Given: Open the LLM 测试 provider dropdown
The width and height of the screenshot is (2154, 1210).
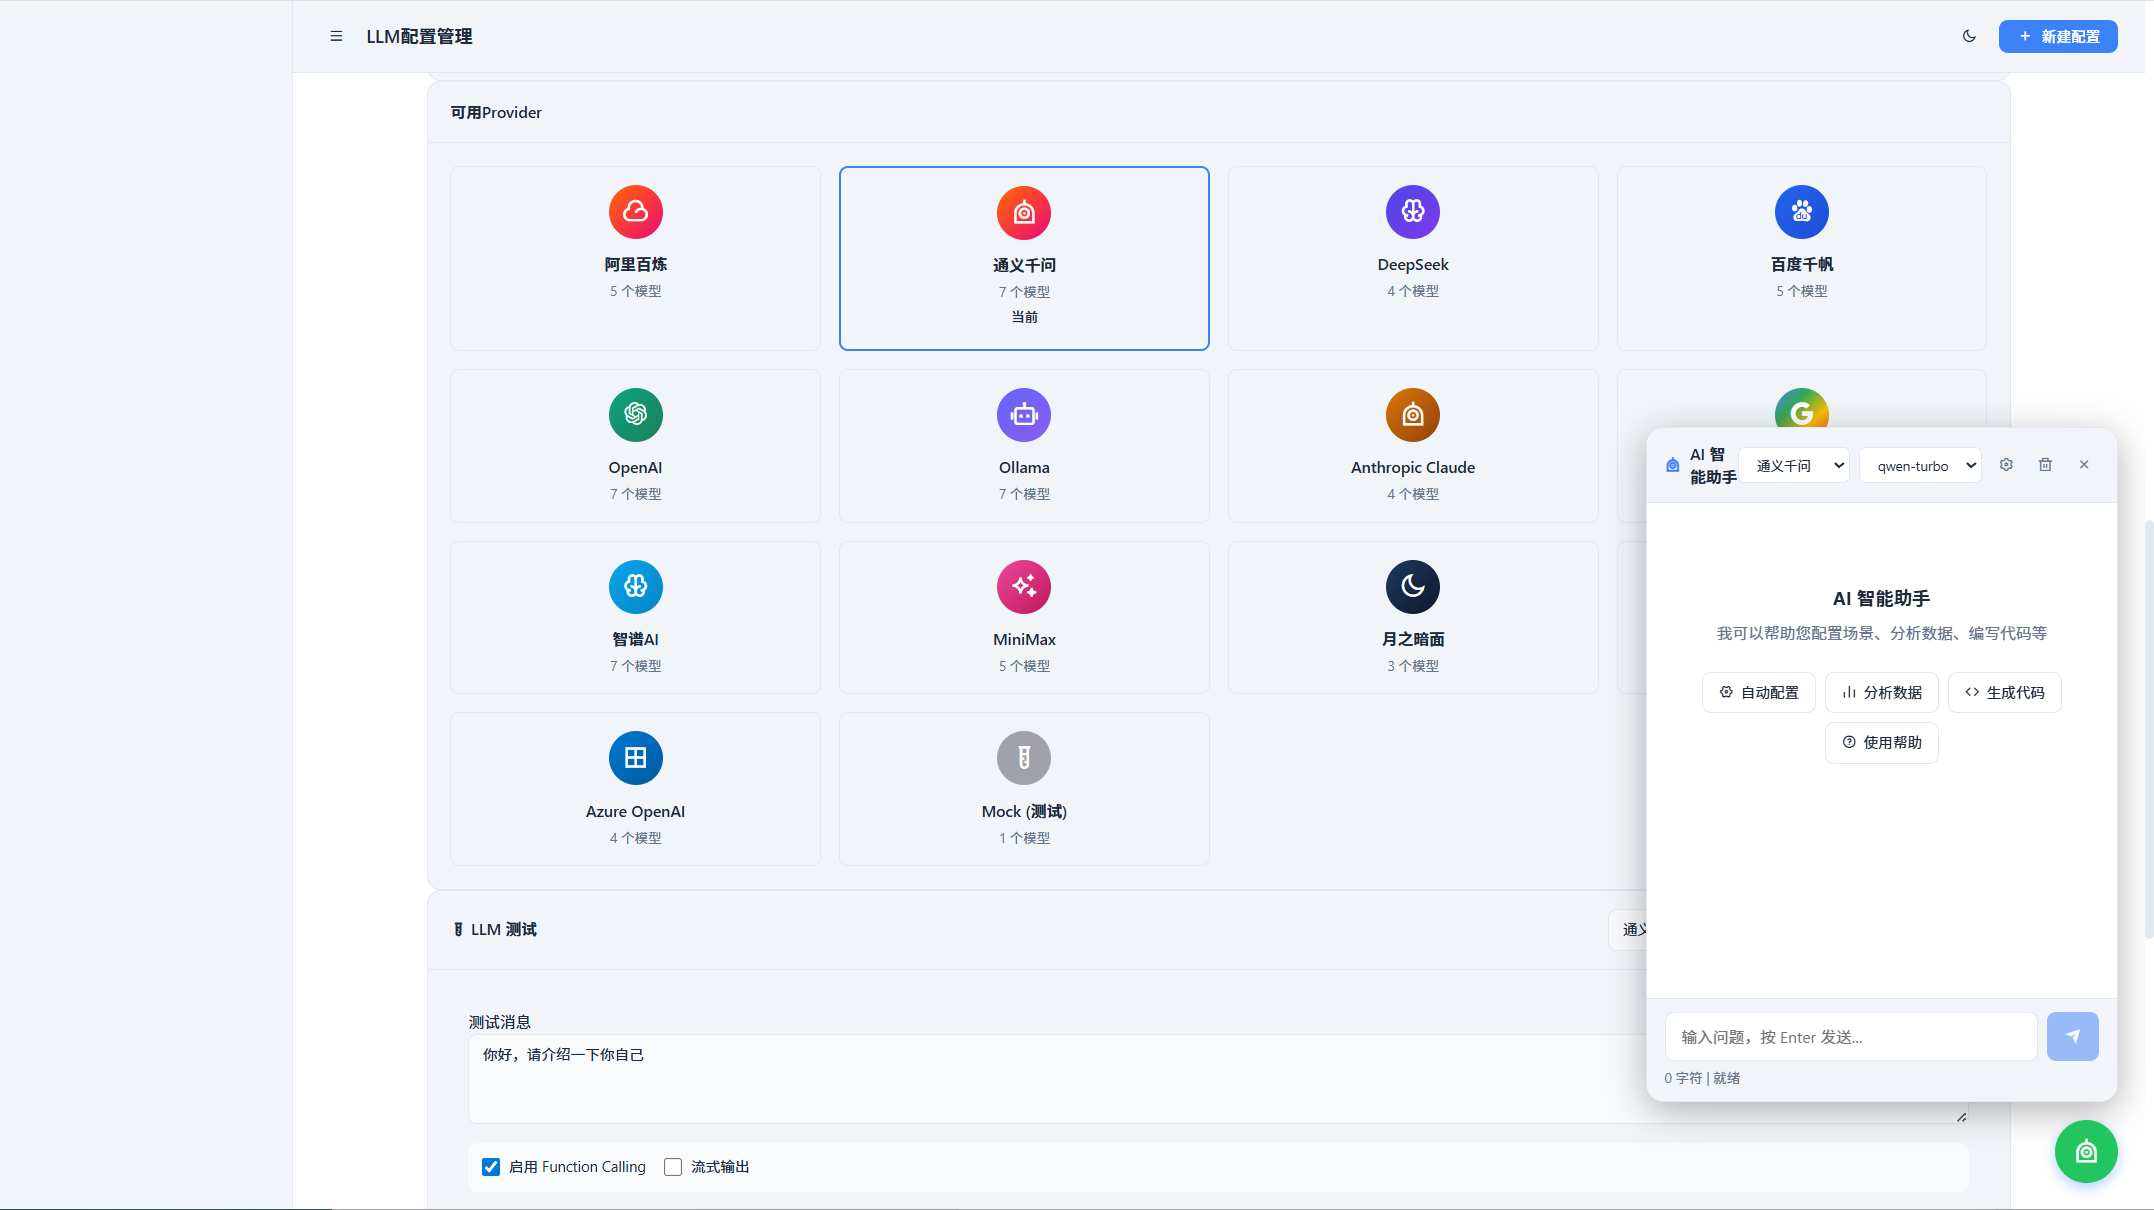Looking at the screenshot, I should [1628, 930].
